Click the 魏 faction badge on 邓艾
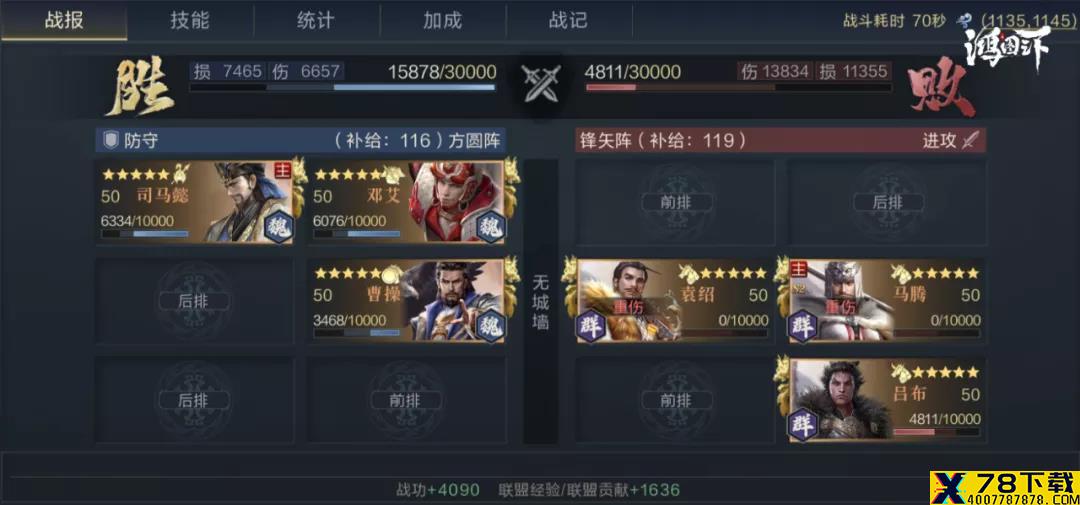This screenshot has width=1080, height=505. 490,227
